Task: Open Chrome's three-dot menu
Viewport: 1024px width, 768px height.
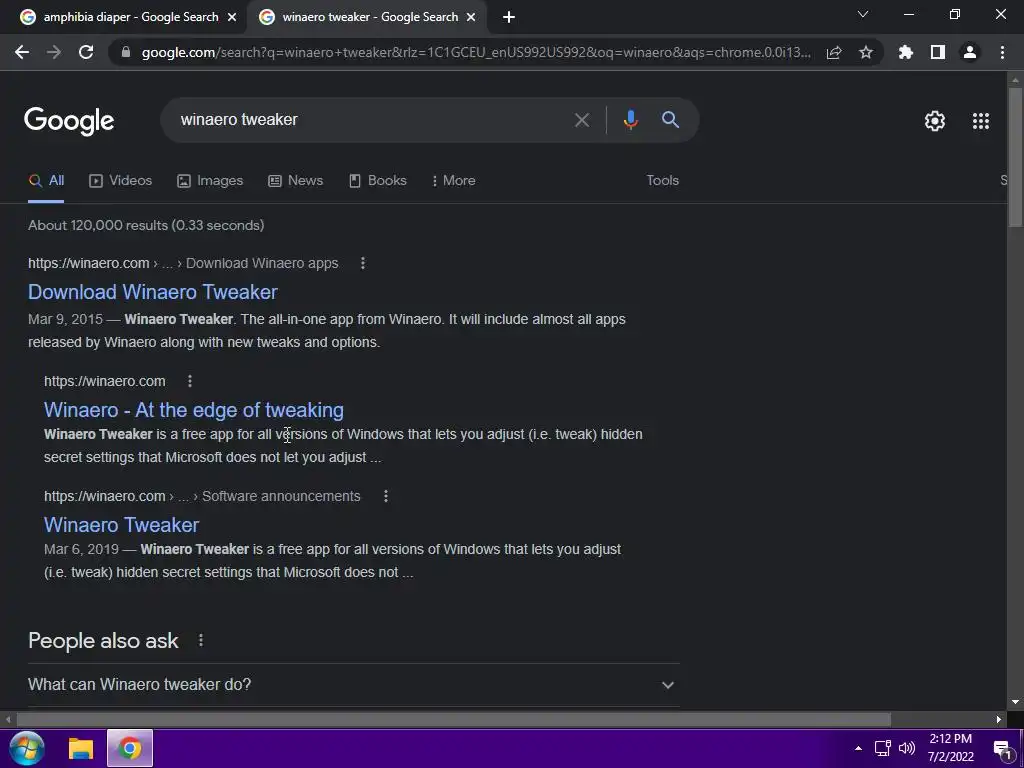Action: [1002, 52]
